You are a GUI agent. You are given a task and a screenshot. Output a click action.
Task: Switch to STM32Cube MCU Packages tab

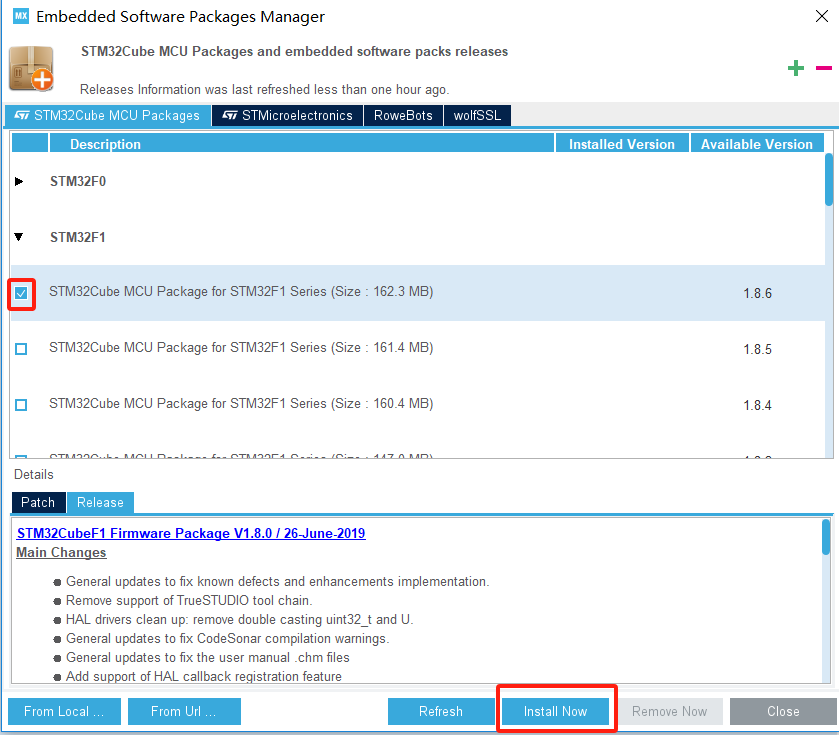click(x=106, y=116)
